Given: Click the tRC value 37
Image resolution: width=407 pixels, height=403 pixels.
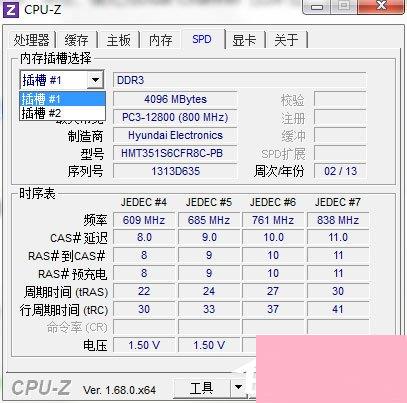Looking at the screenshot, I should 273,309.
